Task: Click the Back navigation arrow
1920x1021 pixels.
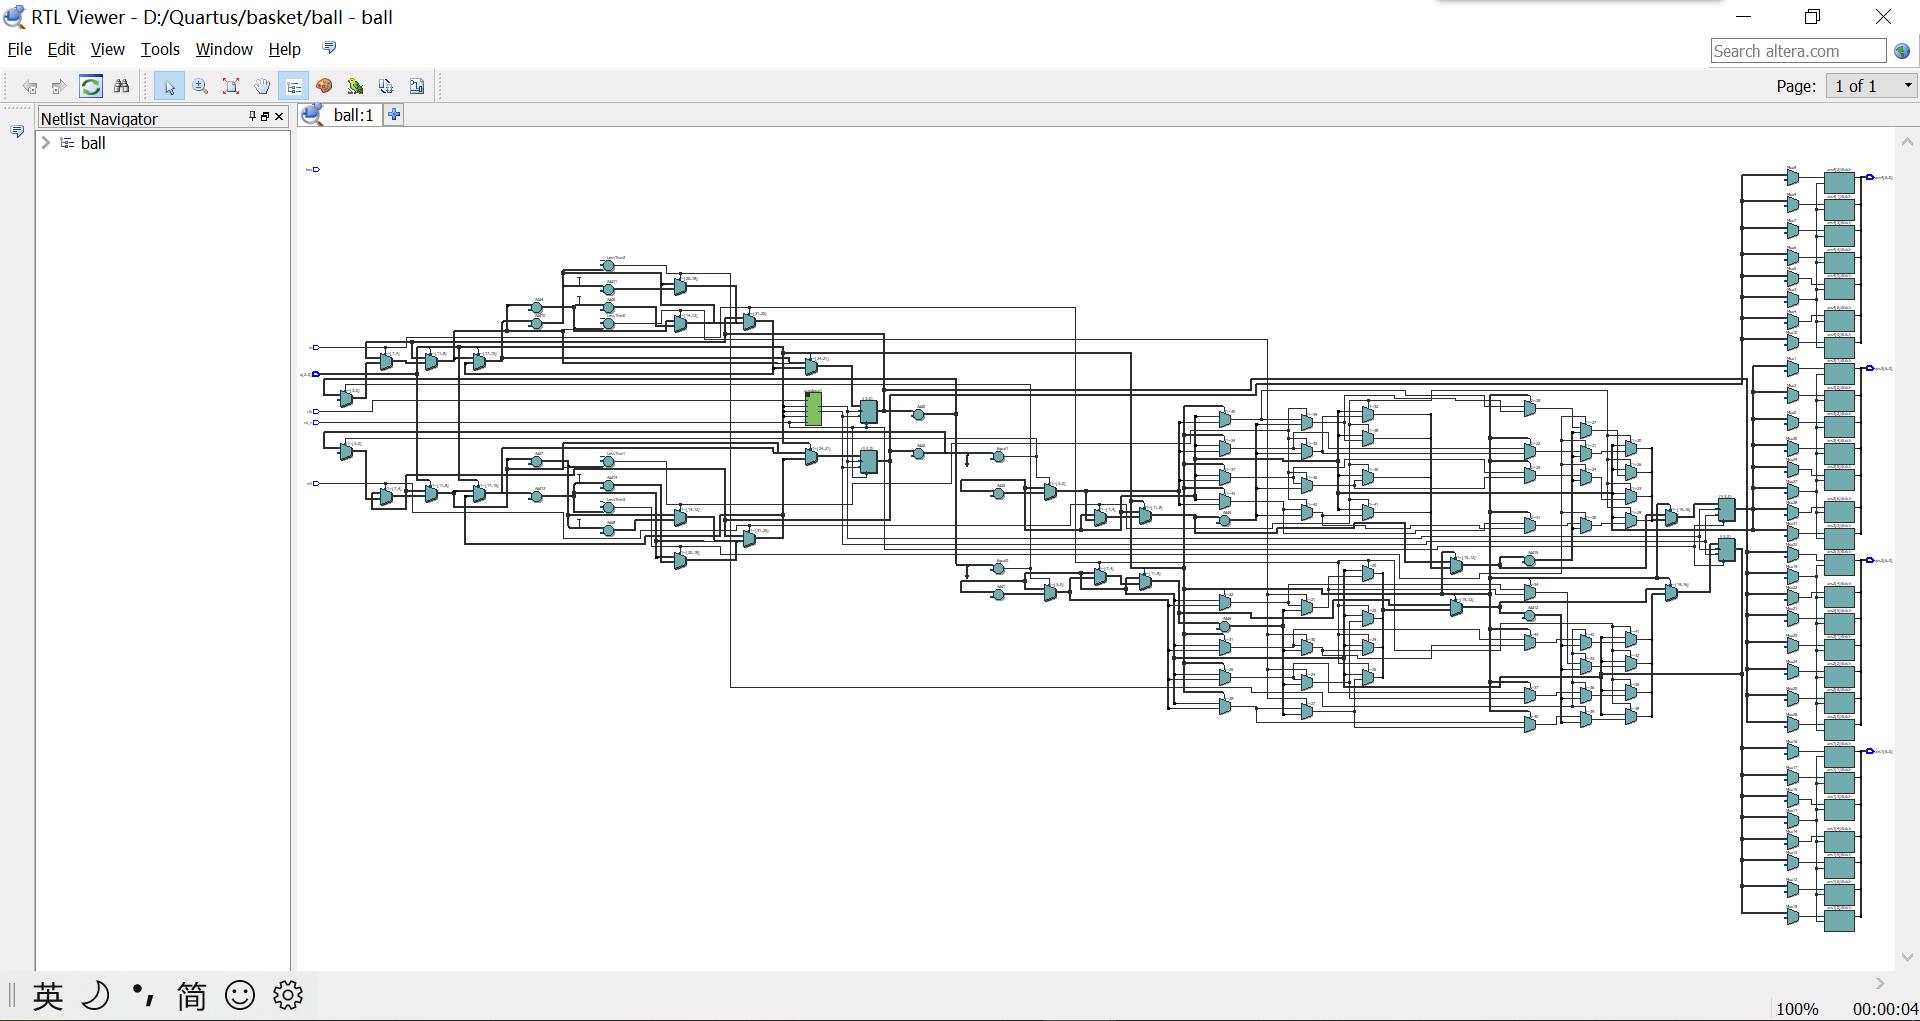Action: (30, 86)
